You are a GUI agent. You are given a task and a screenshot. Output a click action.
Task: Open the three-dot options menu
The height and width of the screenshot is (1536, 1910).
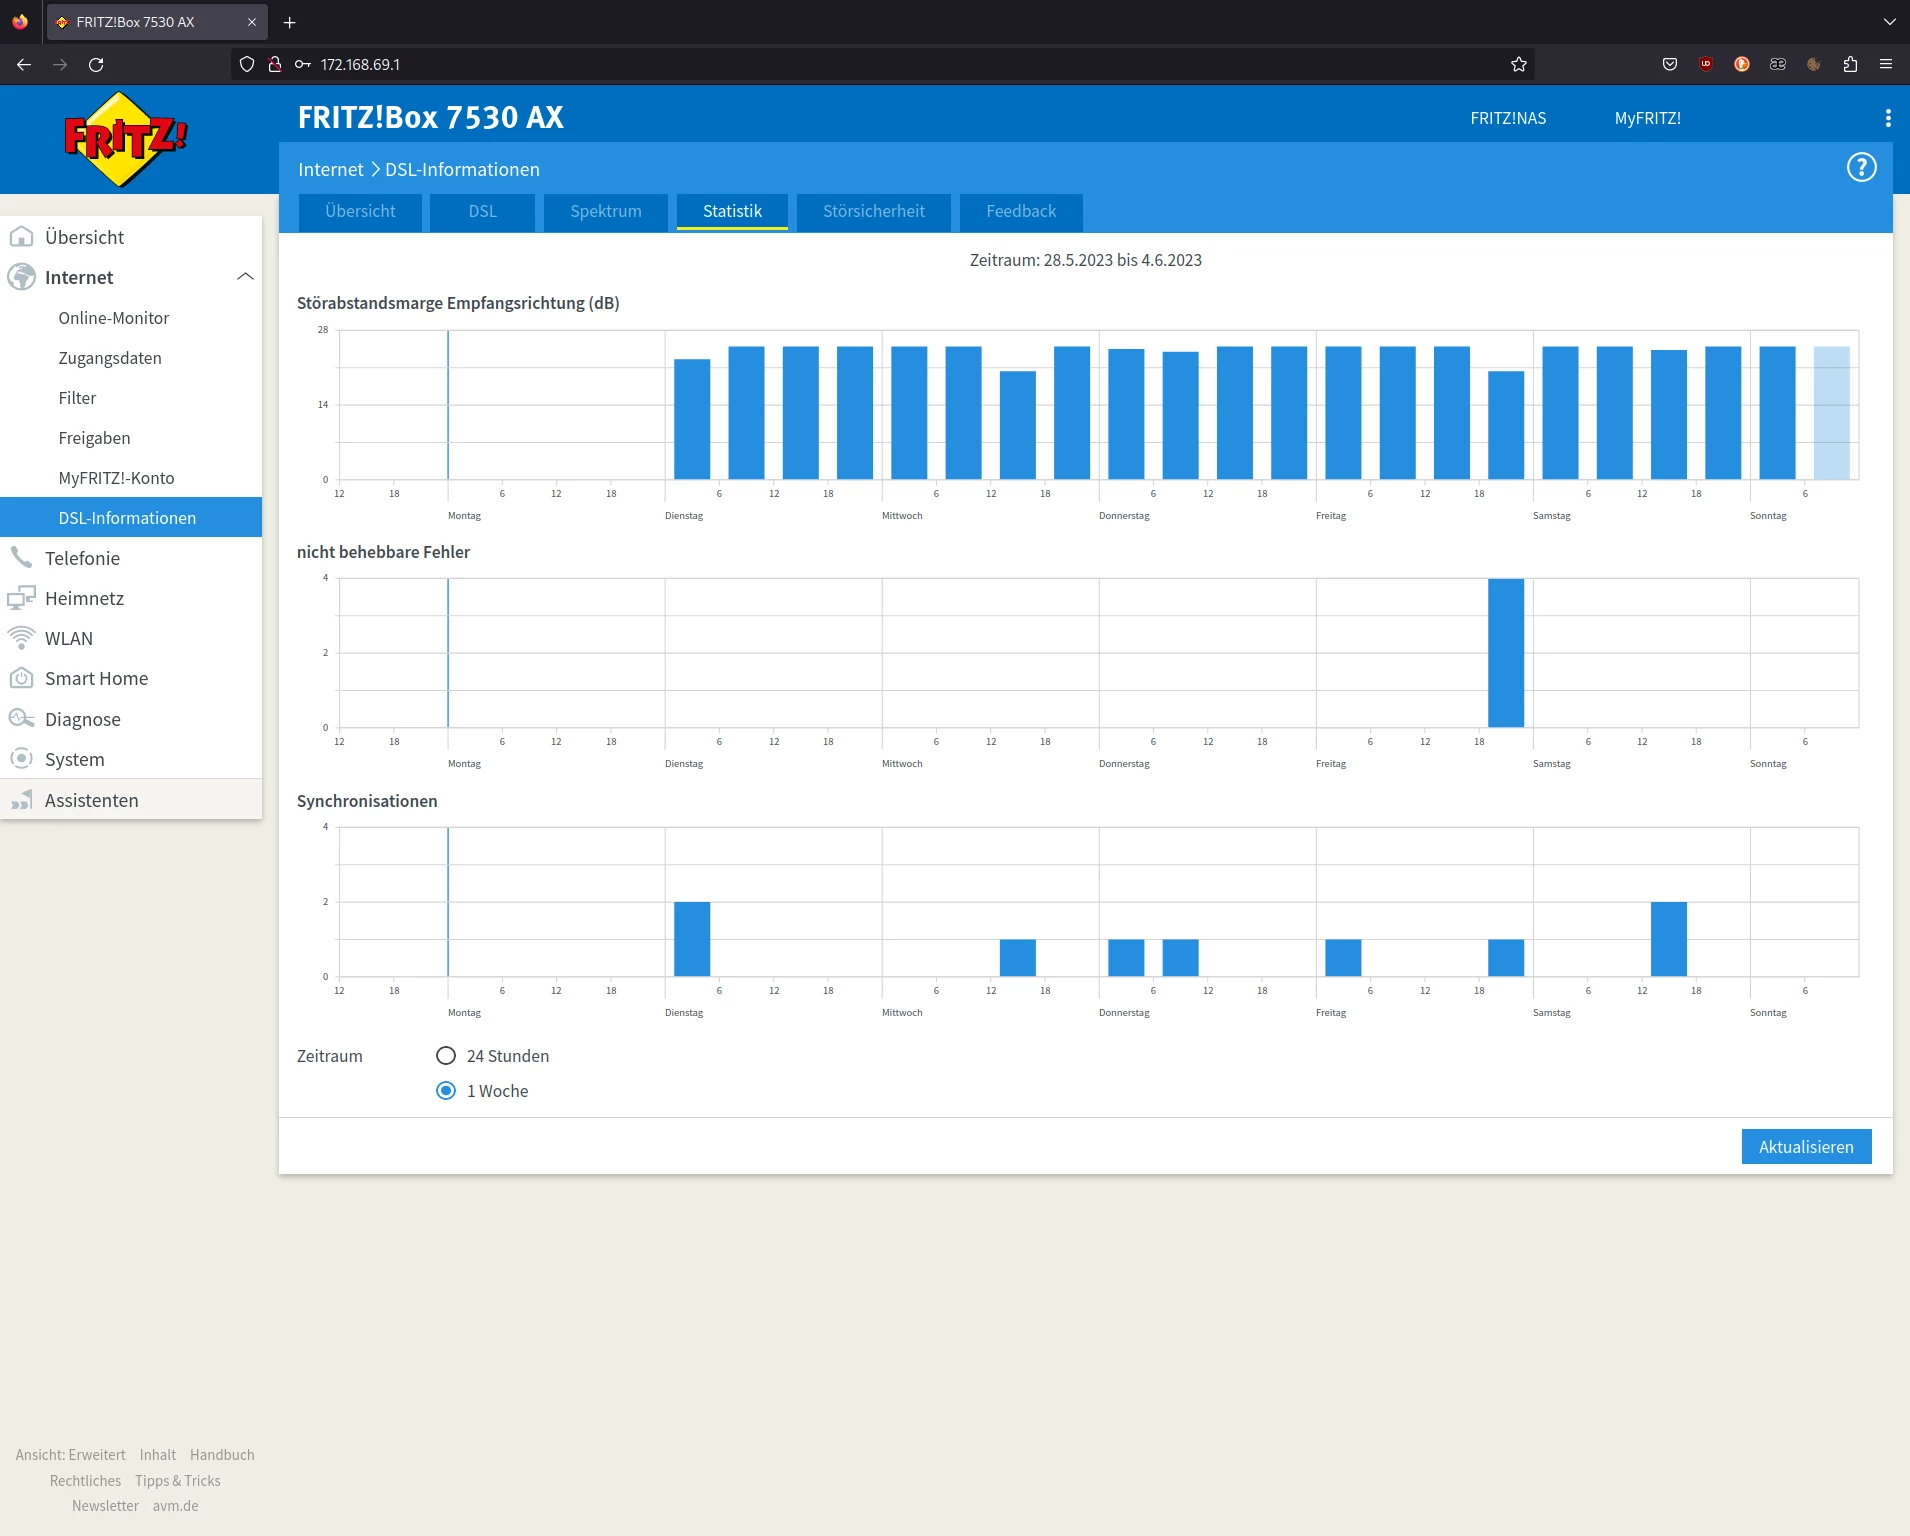(x=1887, y=118)
